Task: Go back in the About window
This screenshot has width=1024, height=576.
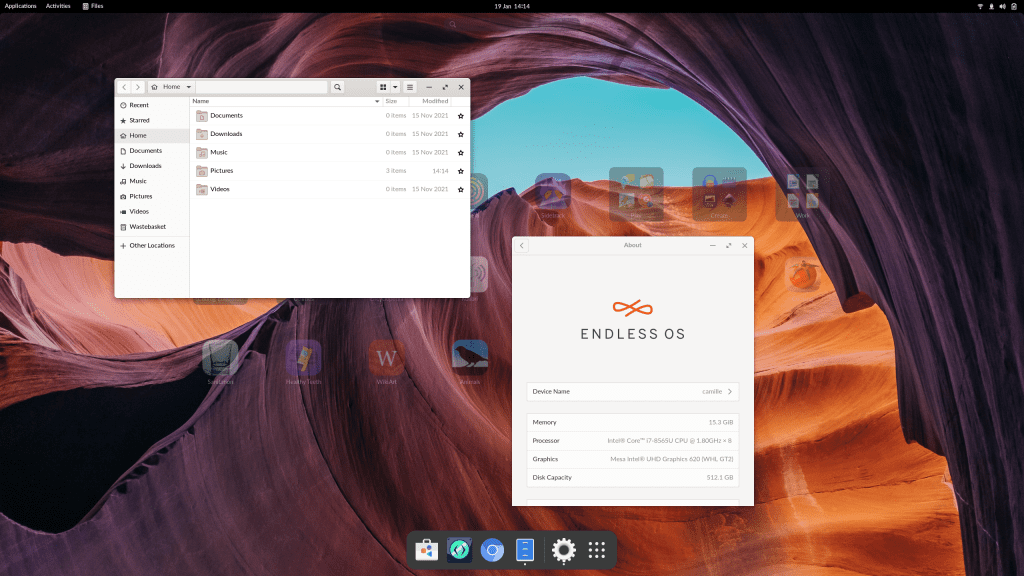Action: pos(522,246)
